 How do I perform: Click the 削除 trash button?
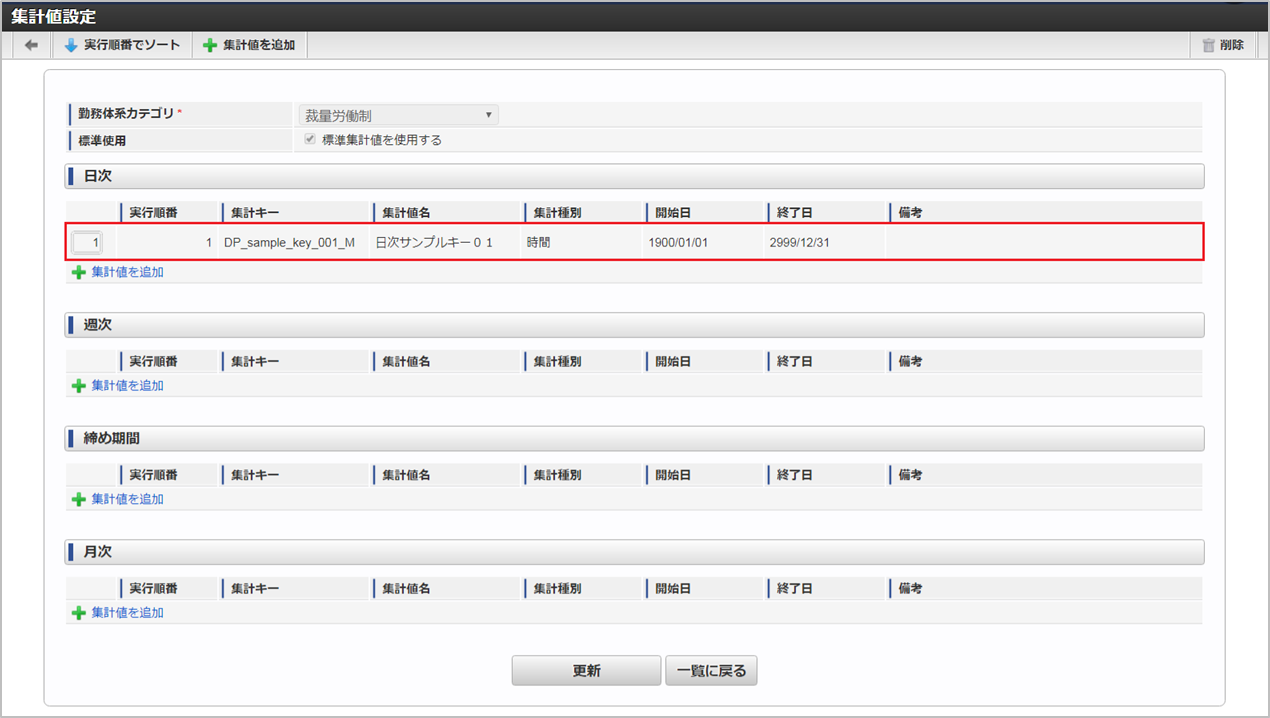click(x=1223, y=45)
